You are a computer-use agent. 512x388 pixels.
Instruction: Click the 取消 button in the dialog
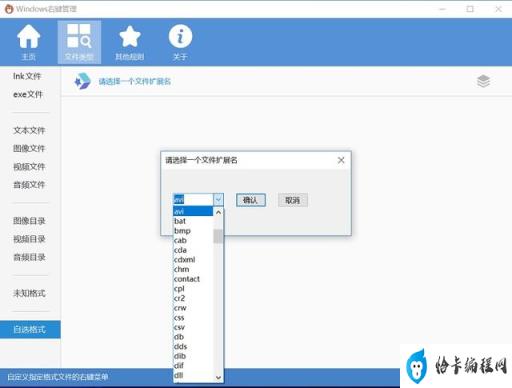pos(293,200)
